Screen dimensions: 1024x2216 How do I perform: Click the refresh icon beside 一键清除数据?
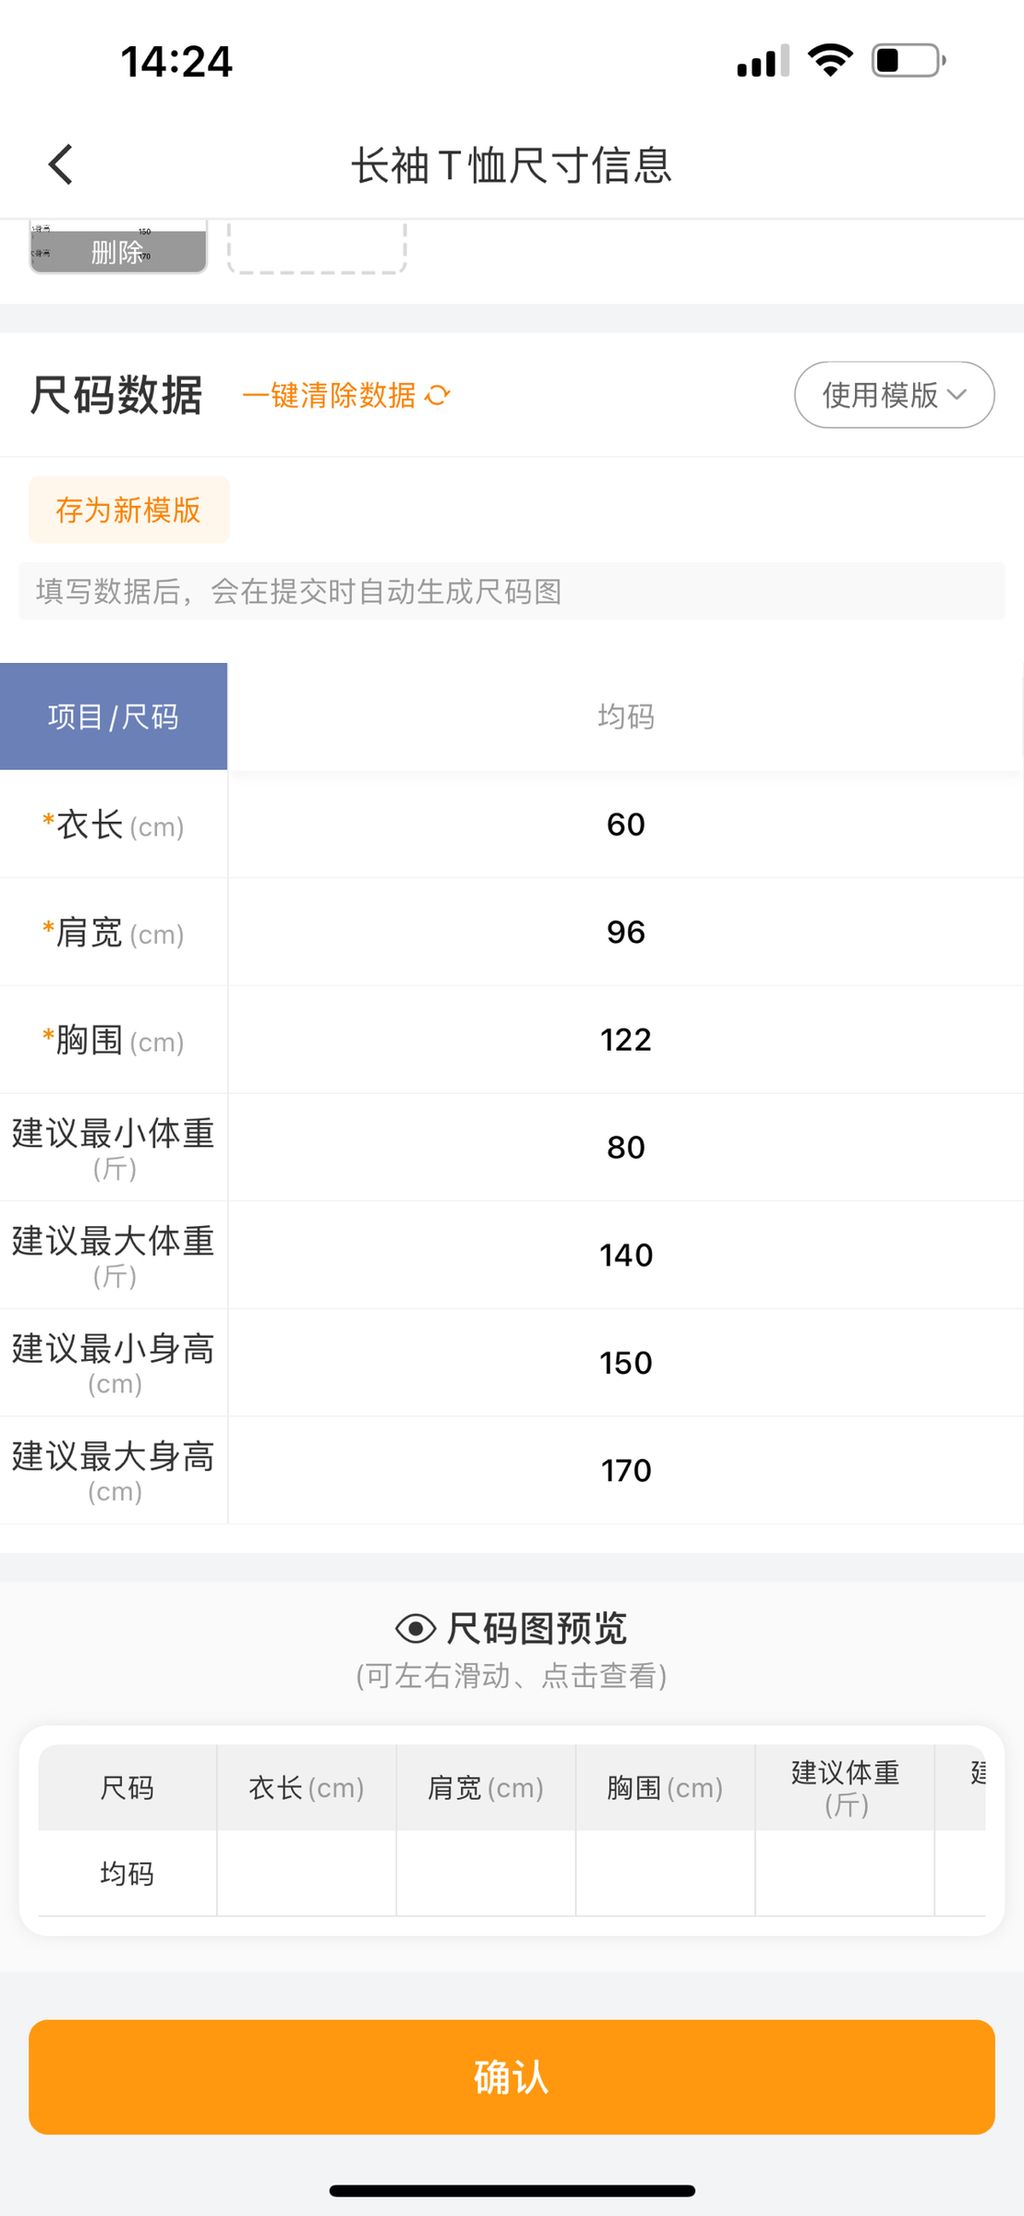tap(438, 396)
